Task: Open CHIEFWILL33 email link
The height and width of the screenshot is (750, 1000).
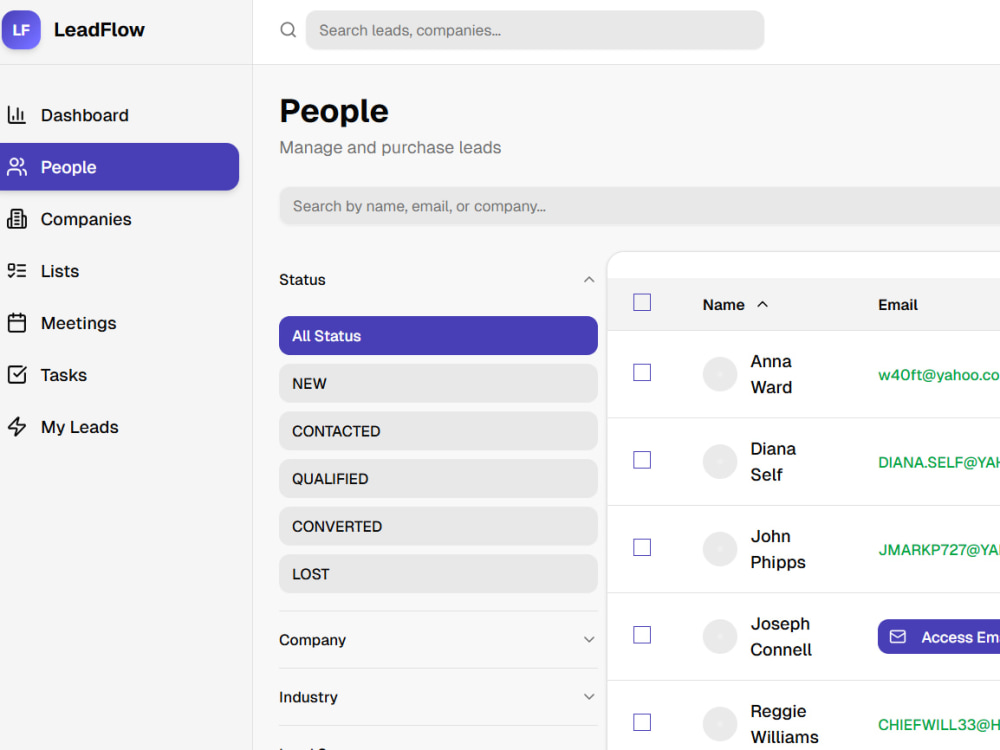Action: click(939, 724)
